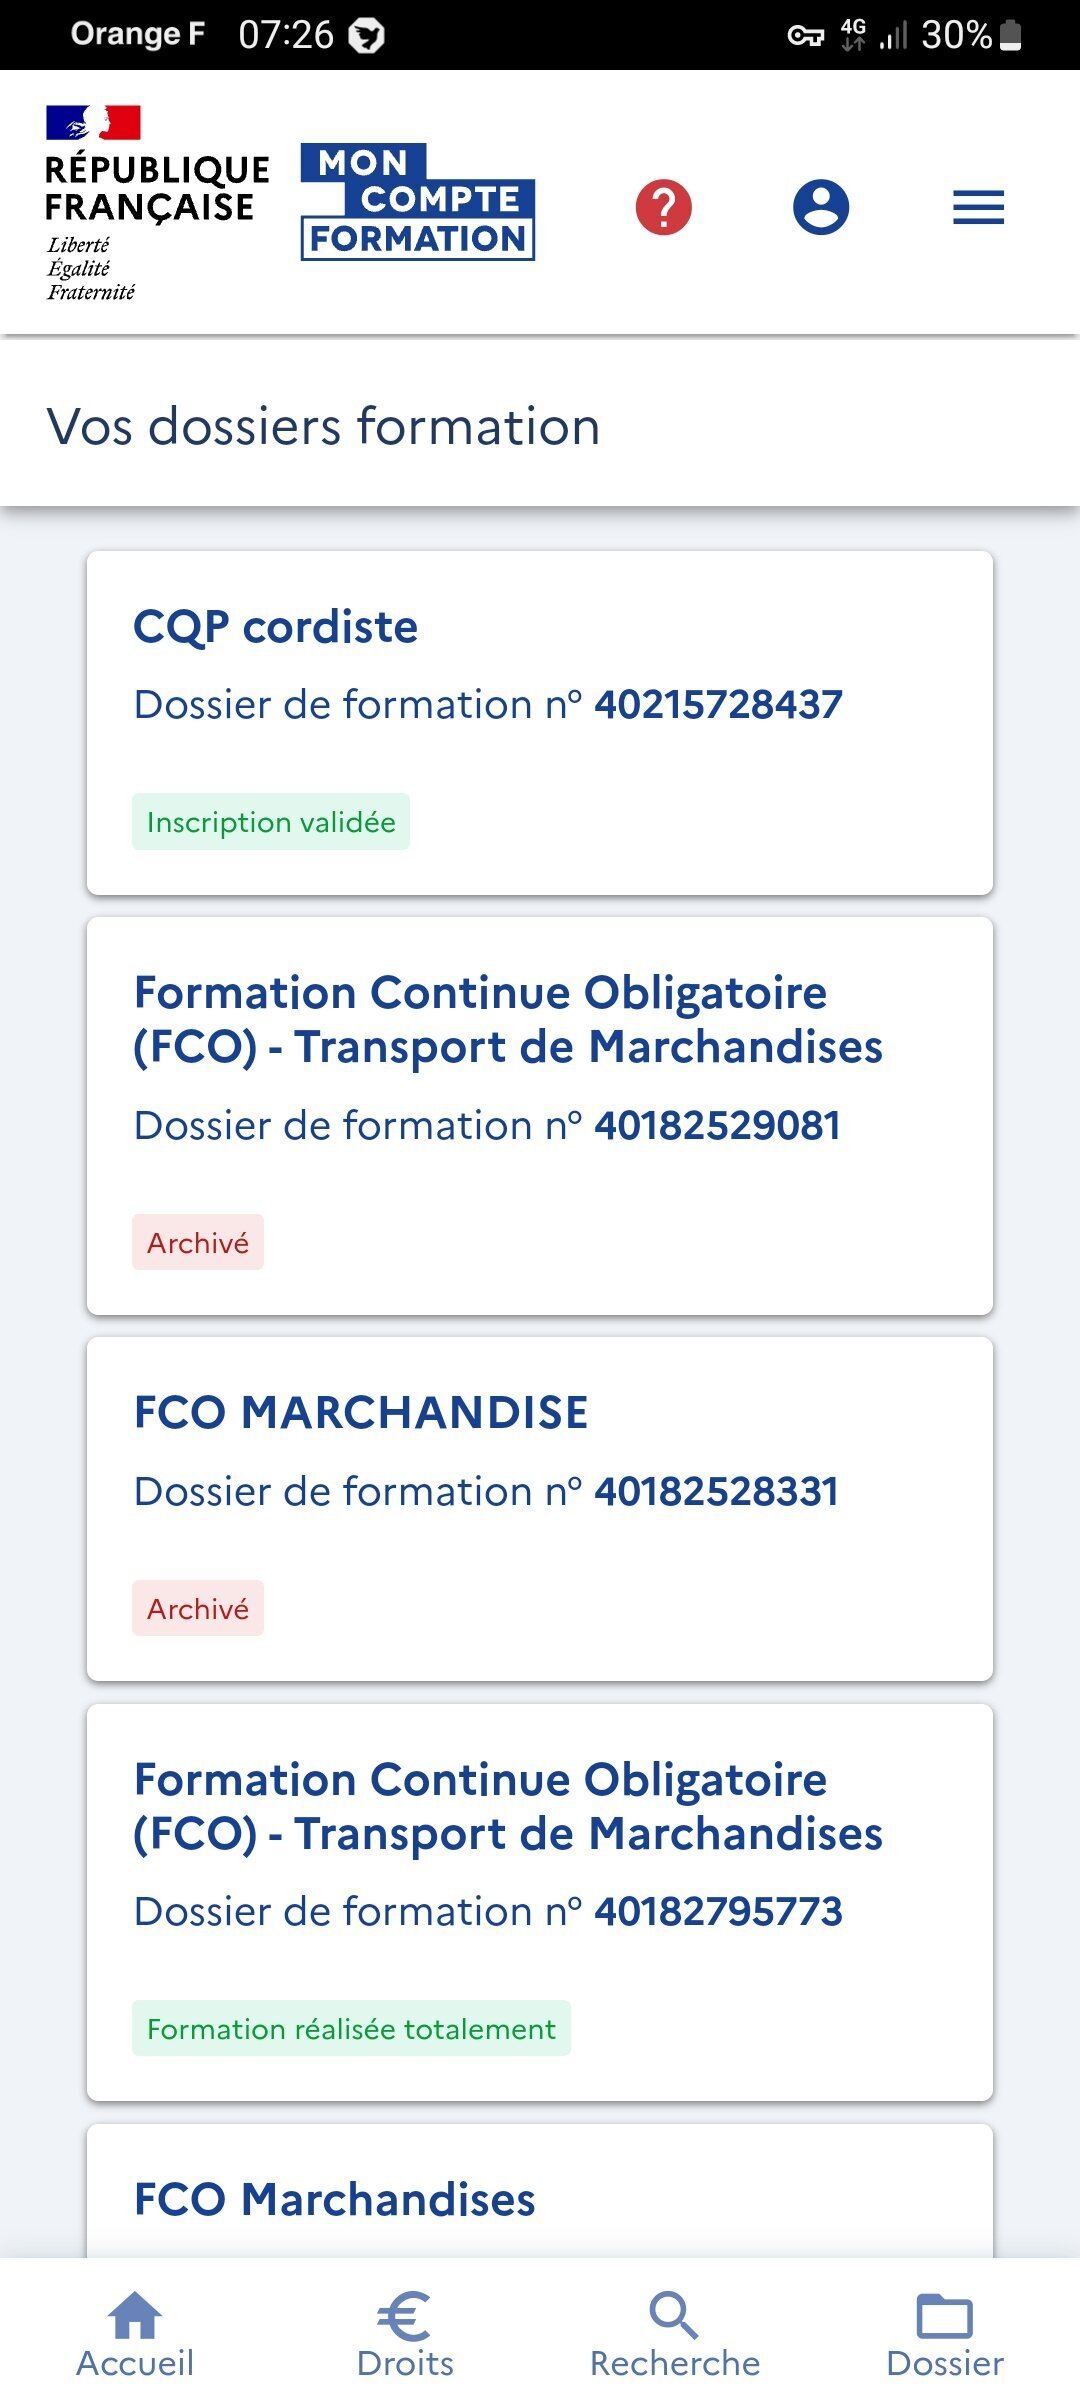Select dossier number 40182529081

click(717, 1125)
